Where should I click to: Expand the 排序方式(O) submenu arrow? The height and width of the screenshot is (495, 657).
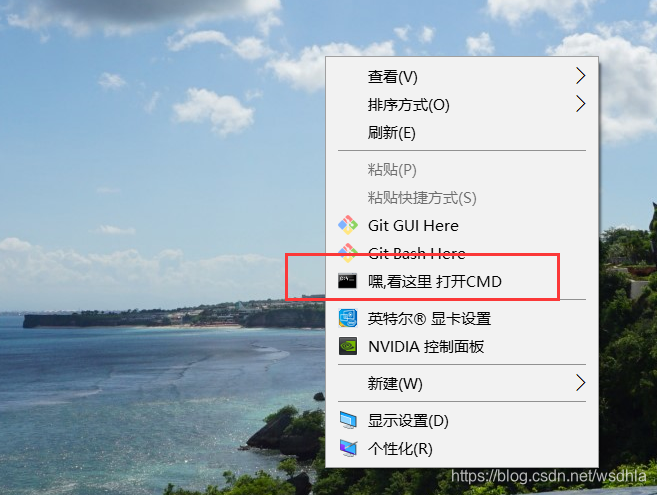pyautogui.click(x=580, y=104)
